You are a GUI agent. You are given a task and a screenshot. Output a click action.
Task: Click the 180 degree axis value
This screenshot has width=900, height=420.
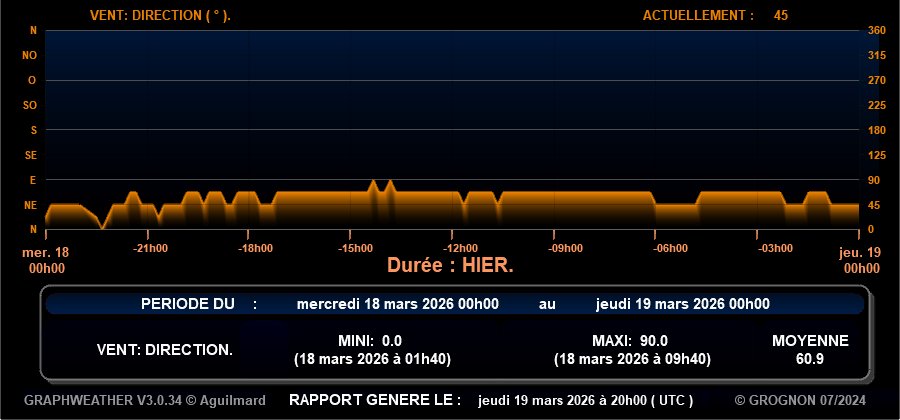[x=877, y=130]
